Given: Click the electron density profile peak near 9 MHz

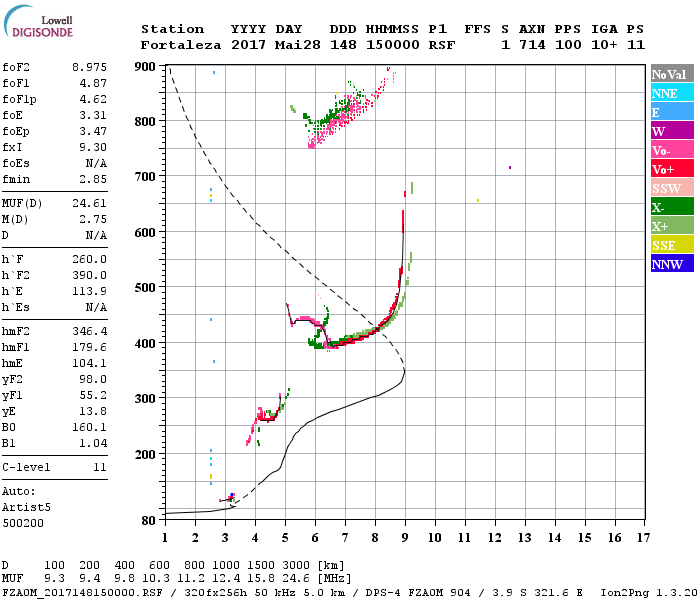Looking at the screenshot, I should pos(404,370).
